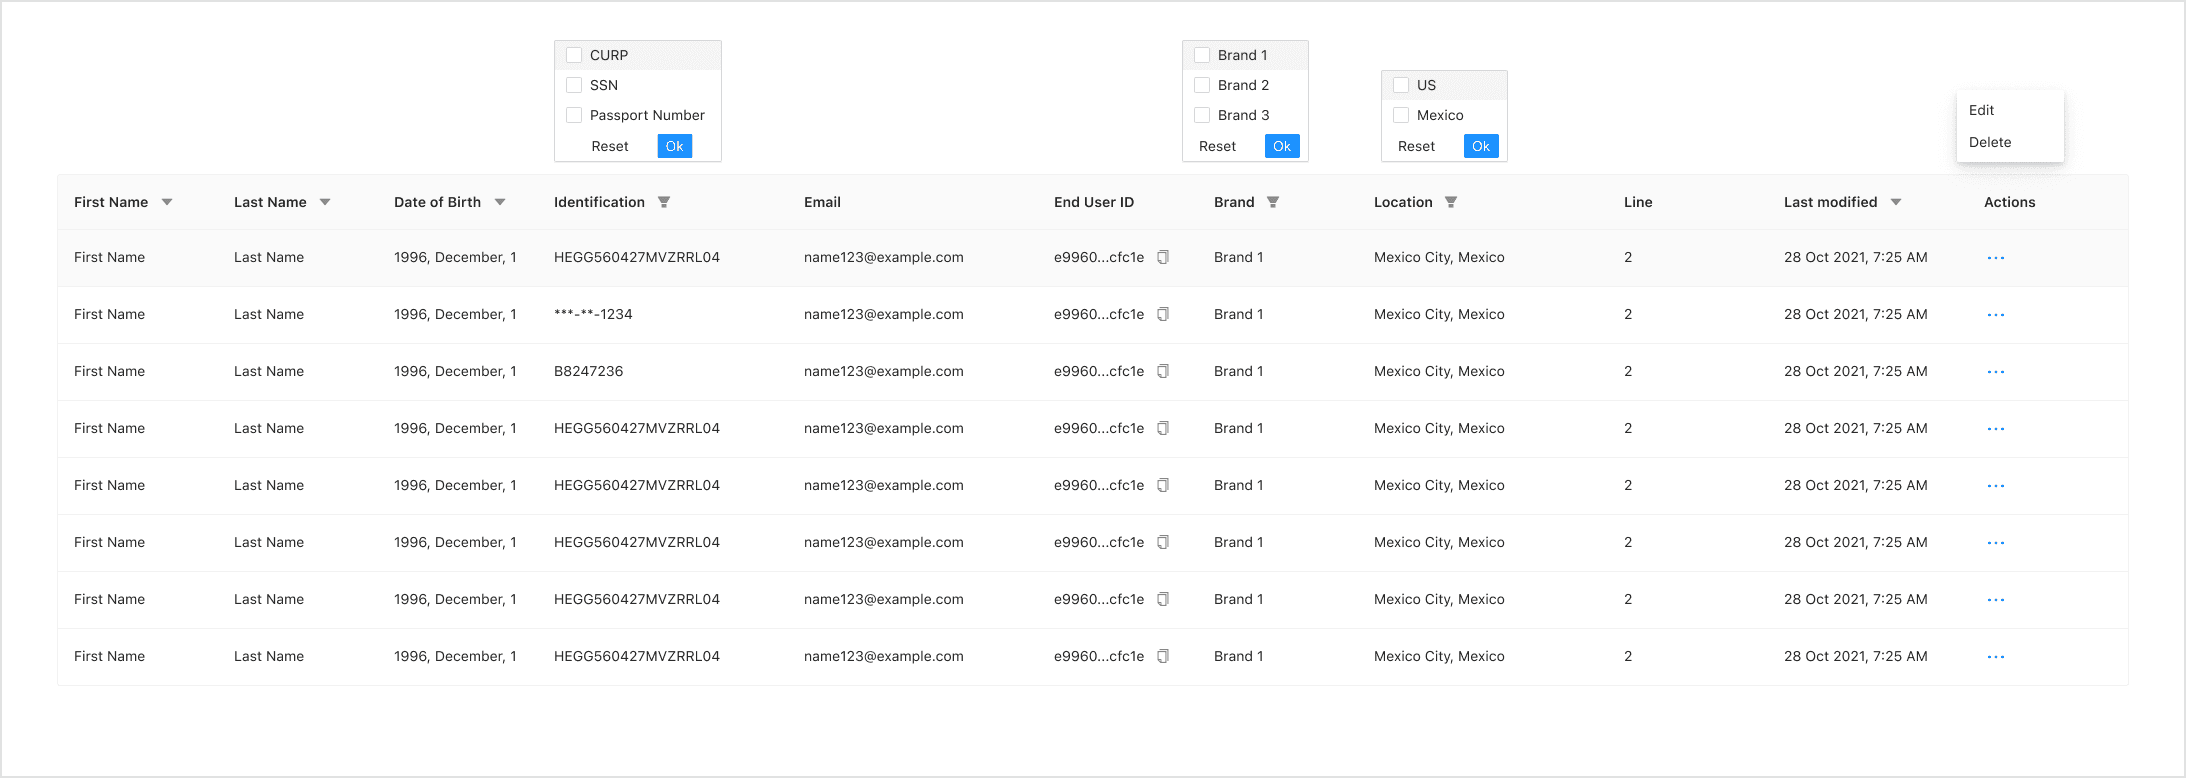This screenshot has height=778, width=2186.
Task: Open actions ellipsis for last row
Action: click(1996, 657)
